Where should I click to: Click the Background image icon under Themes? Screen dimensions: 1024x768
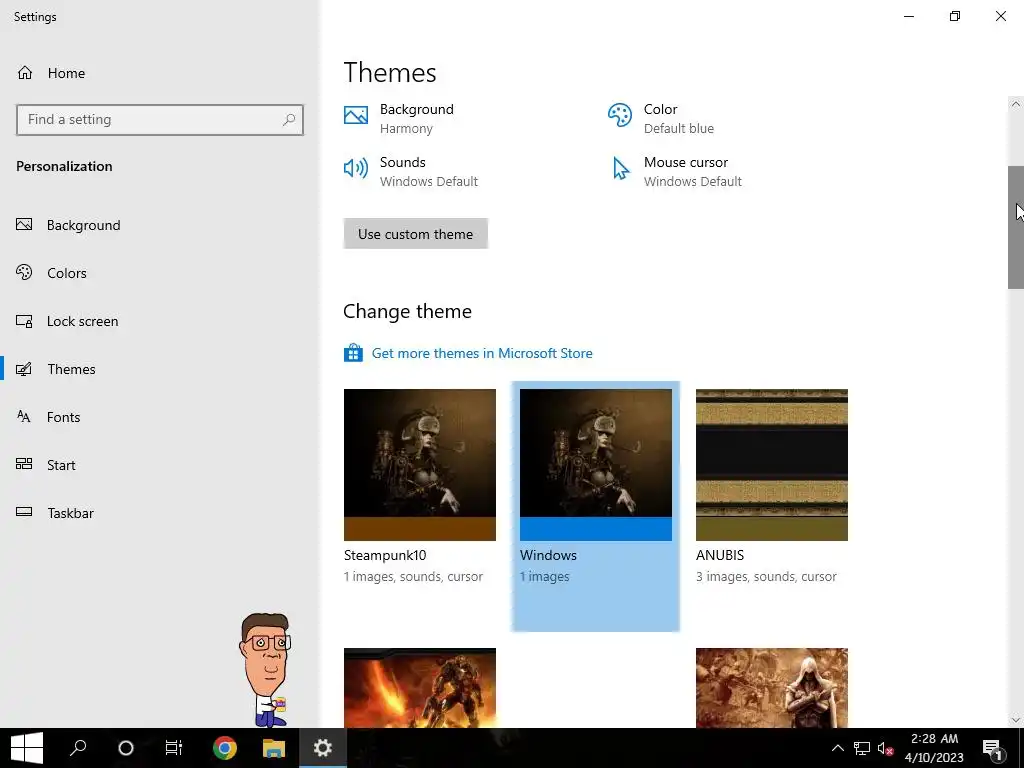coord(356,116)
